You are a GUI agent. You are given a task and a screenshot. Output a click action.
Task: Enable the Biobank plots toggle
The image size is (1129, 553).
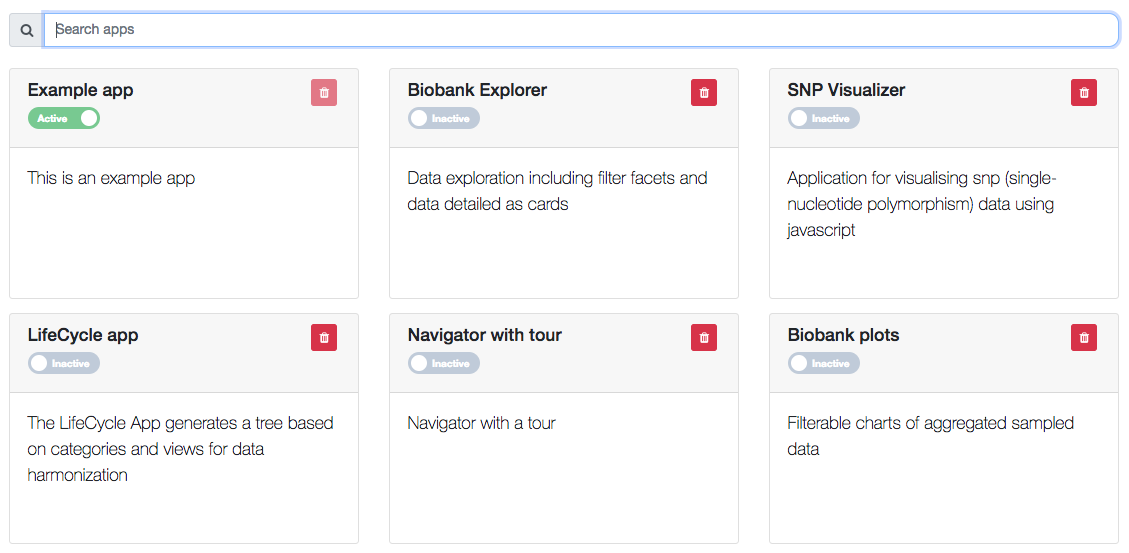[x=824, y=363]
